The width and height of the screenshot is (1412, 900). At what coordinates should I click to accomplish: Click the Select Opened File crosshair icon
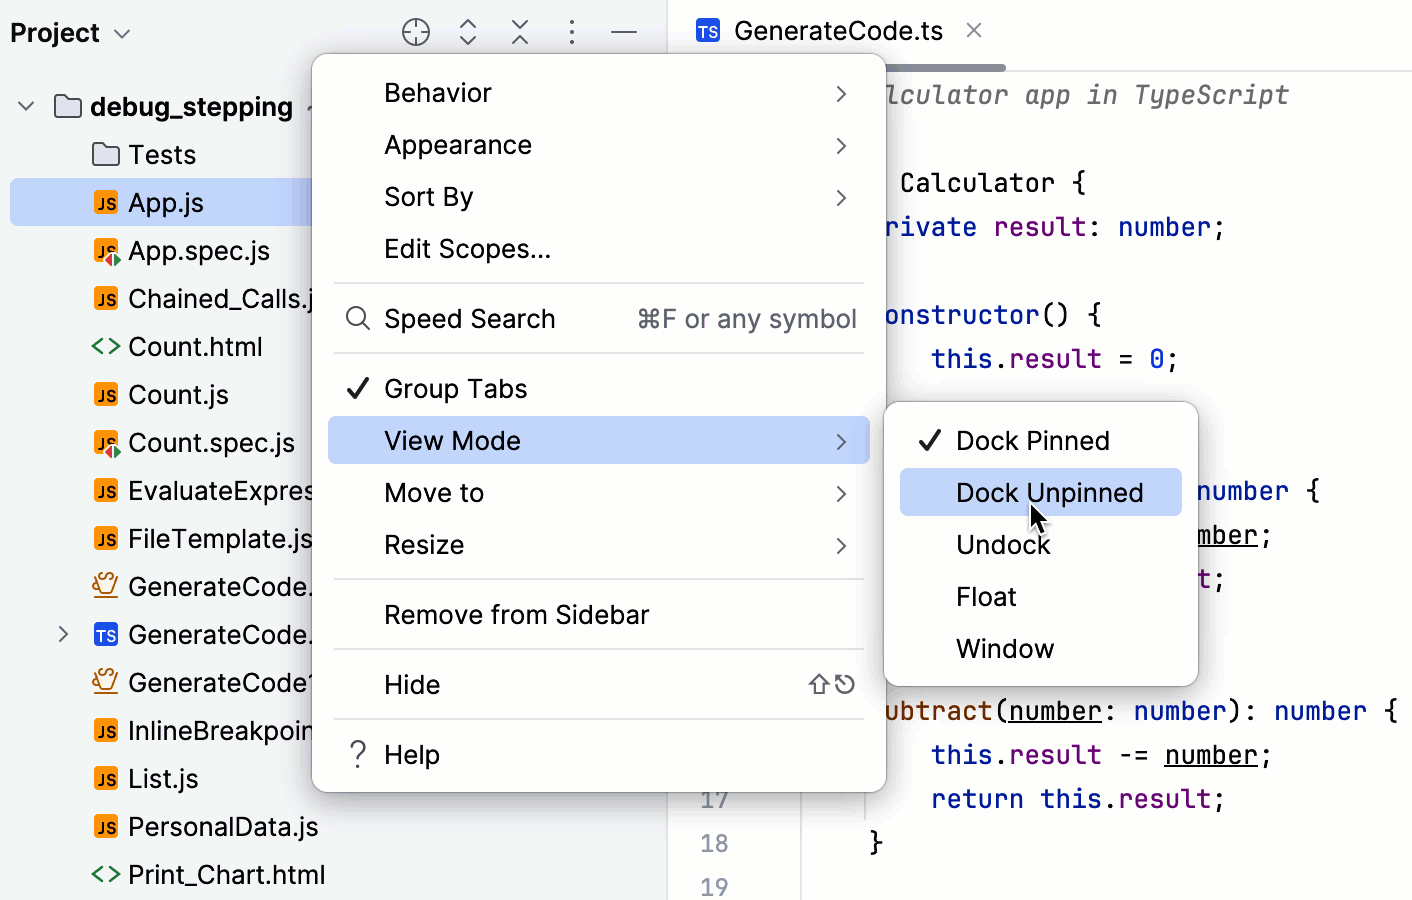416,31
